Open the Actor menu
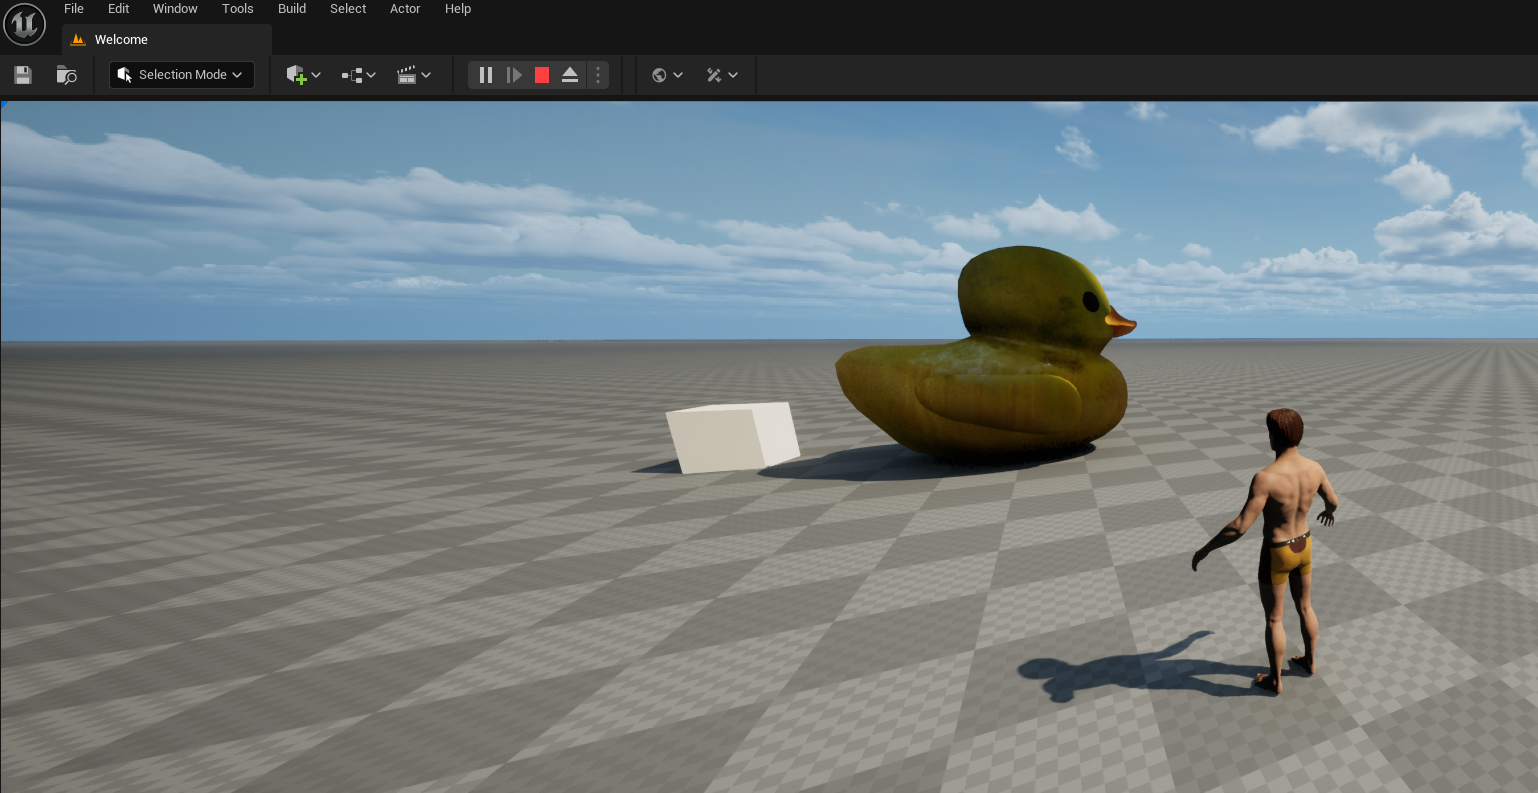Viewport: 1538px width, 793px height. pyautogui.click(x=405, y=9)
